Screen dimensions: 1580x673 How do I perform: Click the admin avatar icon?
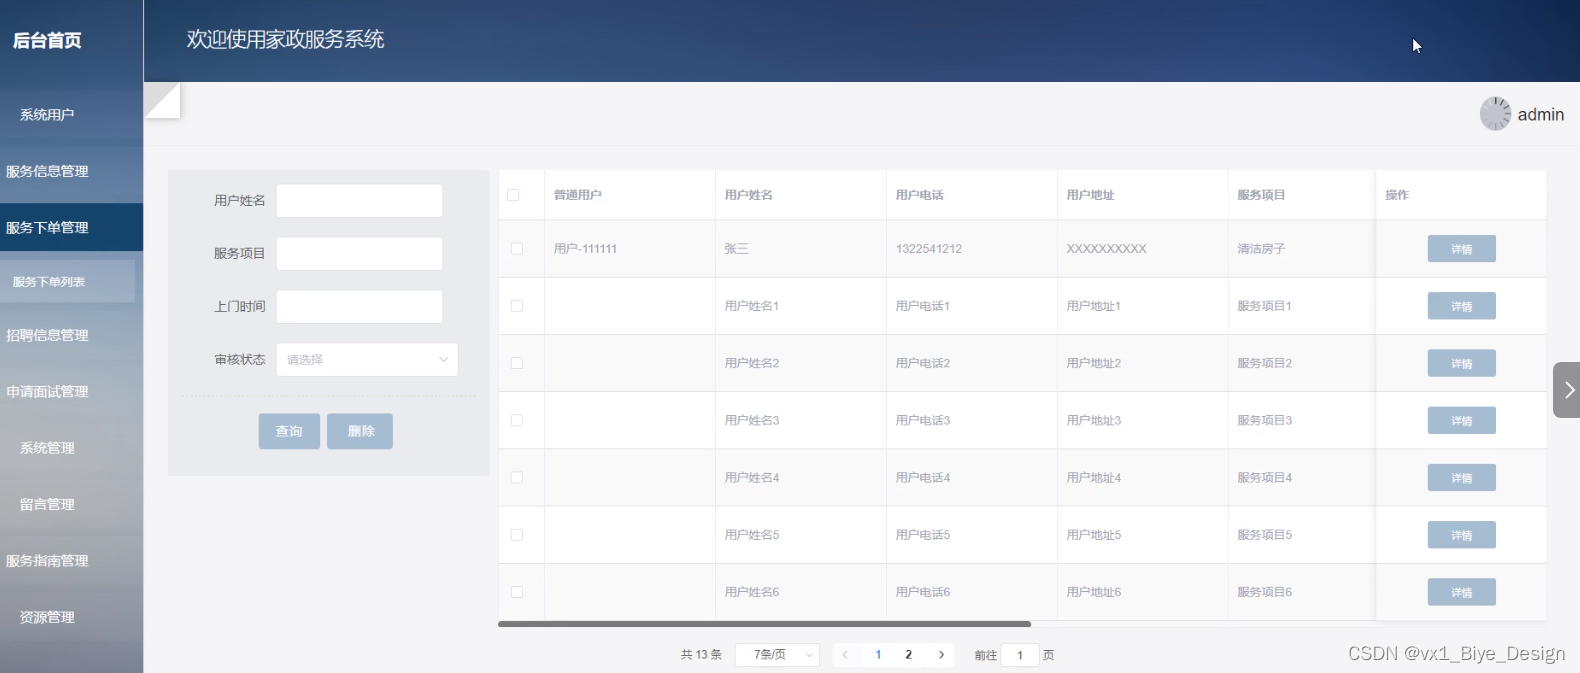pos(1495,114)
